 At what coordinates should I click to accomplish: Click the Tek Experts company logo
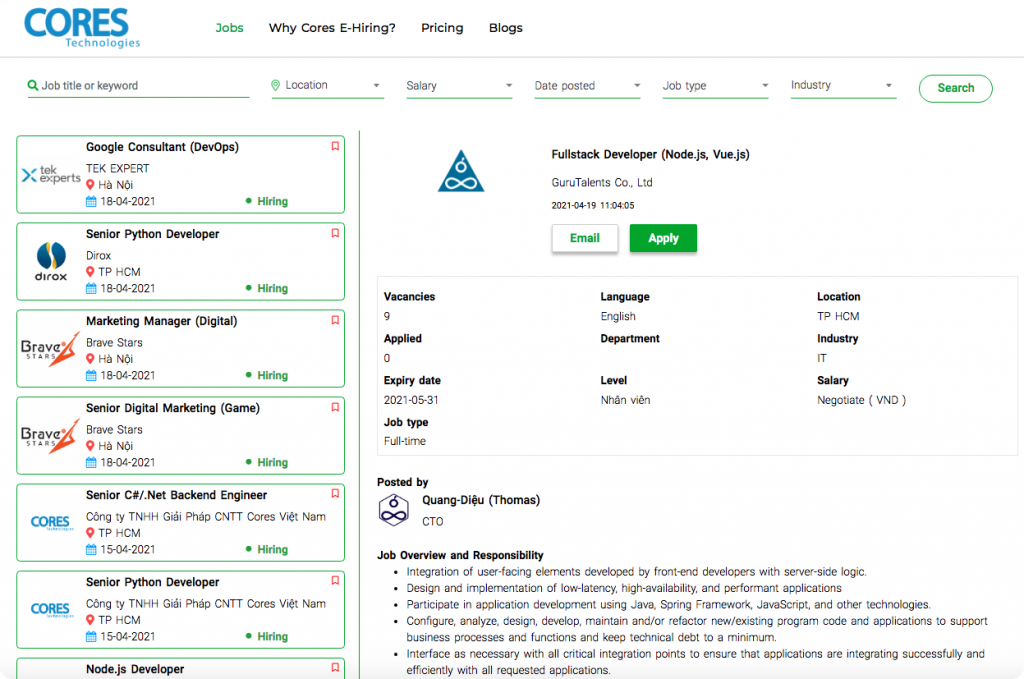pos(51,174)
